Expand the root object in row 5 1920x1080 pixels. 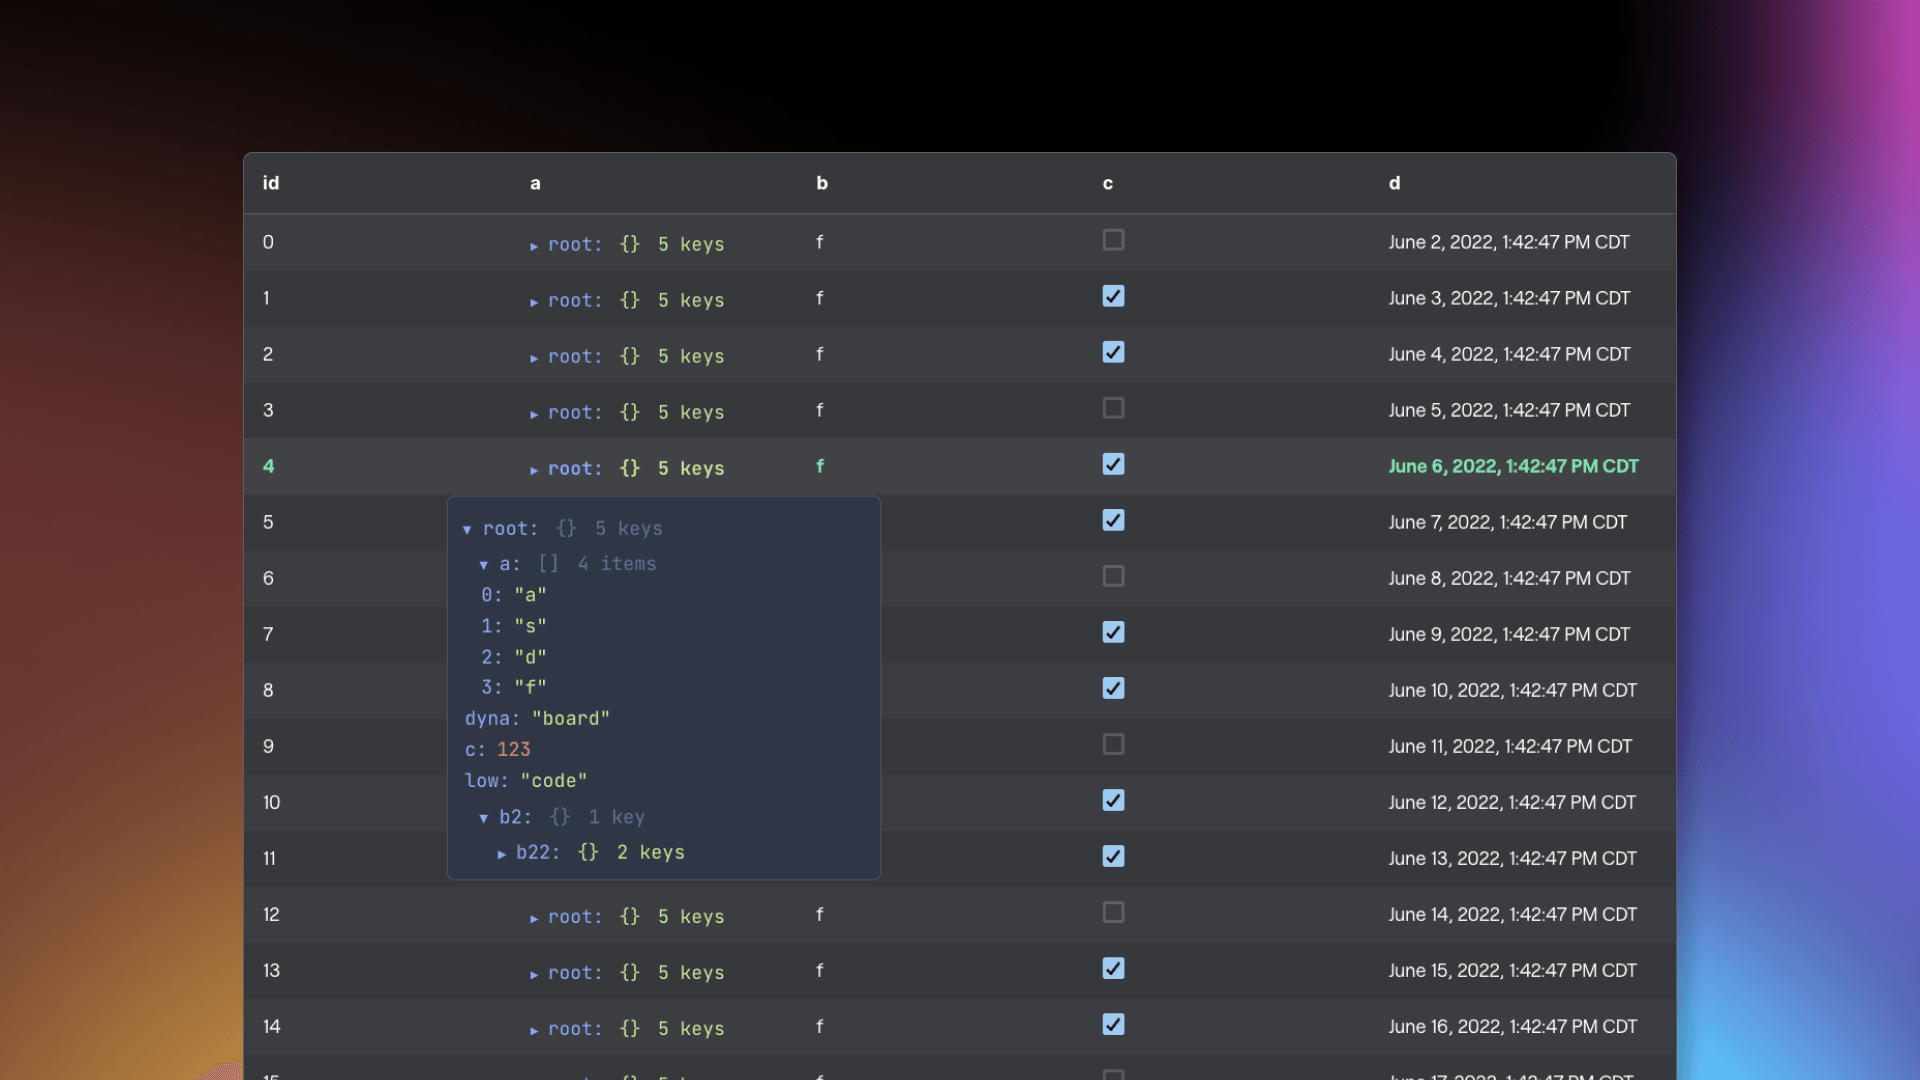click(x=467, y=529)
